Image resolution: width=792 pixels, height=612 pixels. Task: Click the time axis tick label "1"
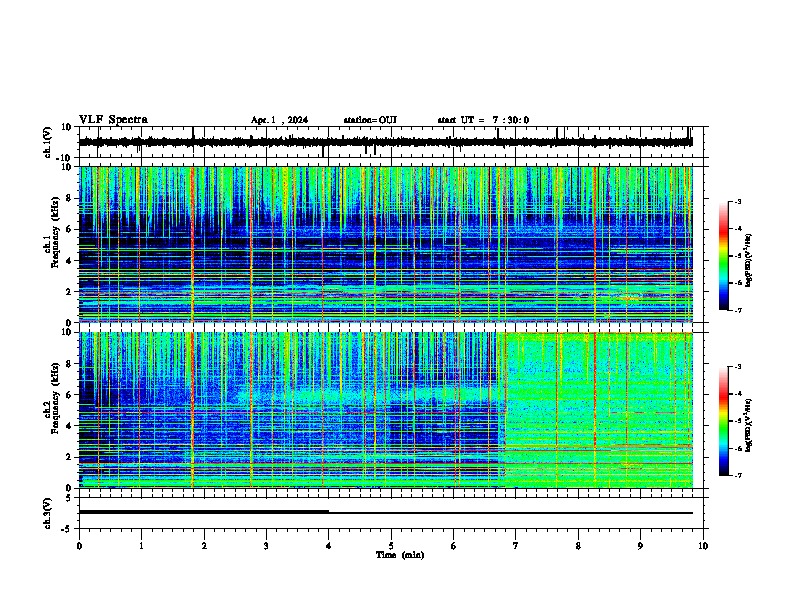click(141, 546)
